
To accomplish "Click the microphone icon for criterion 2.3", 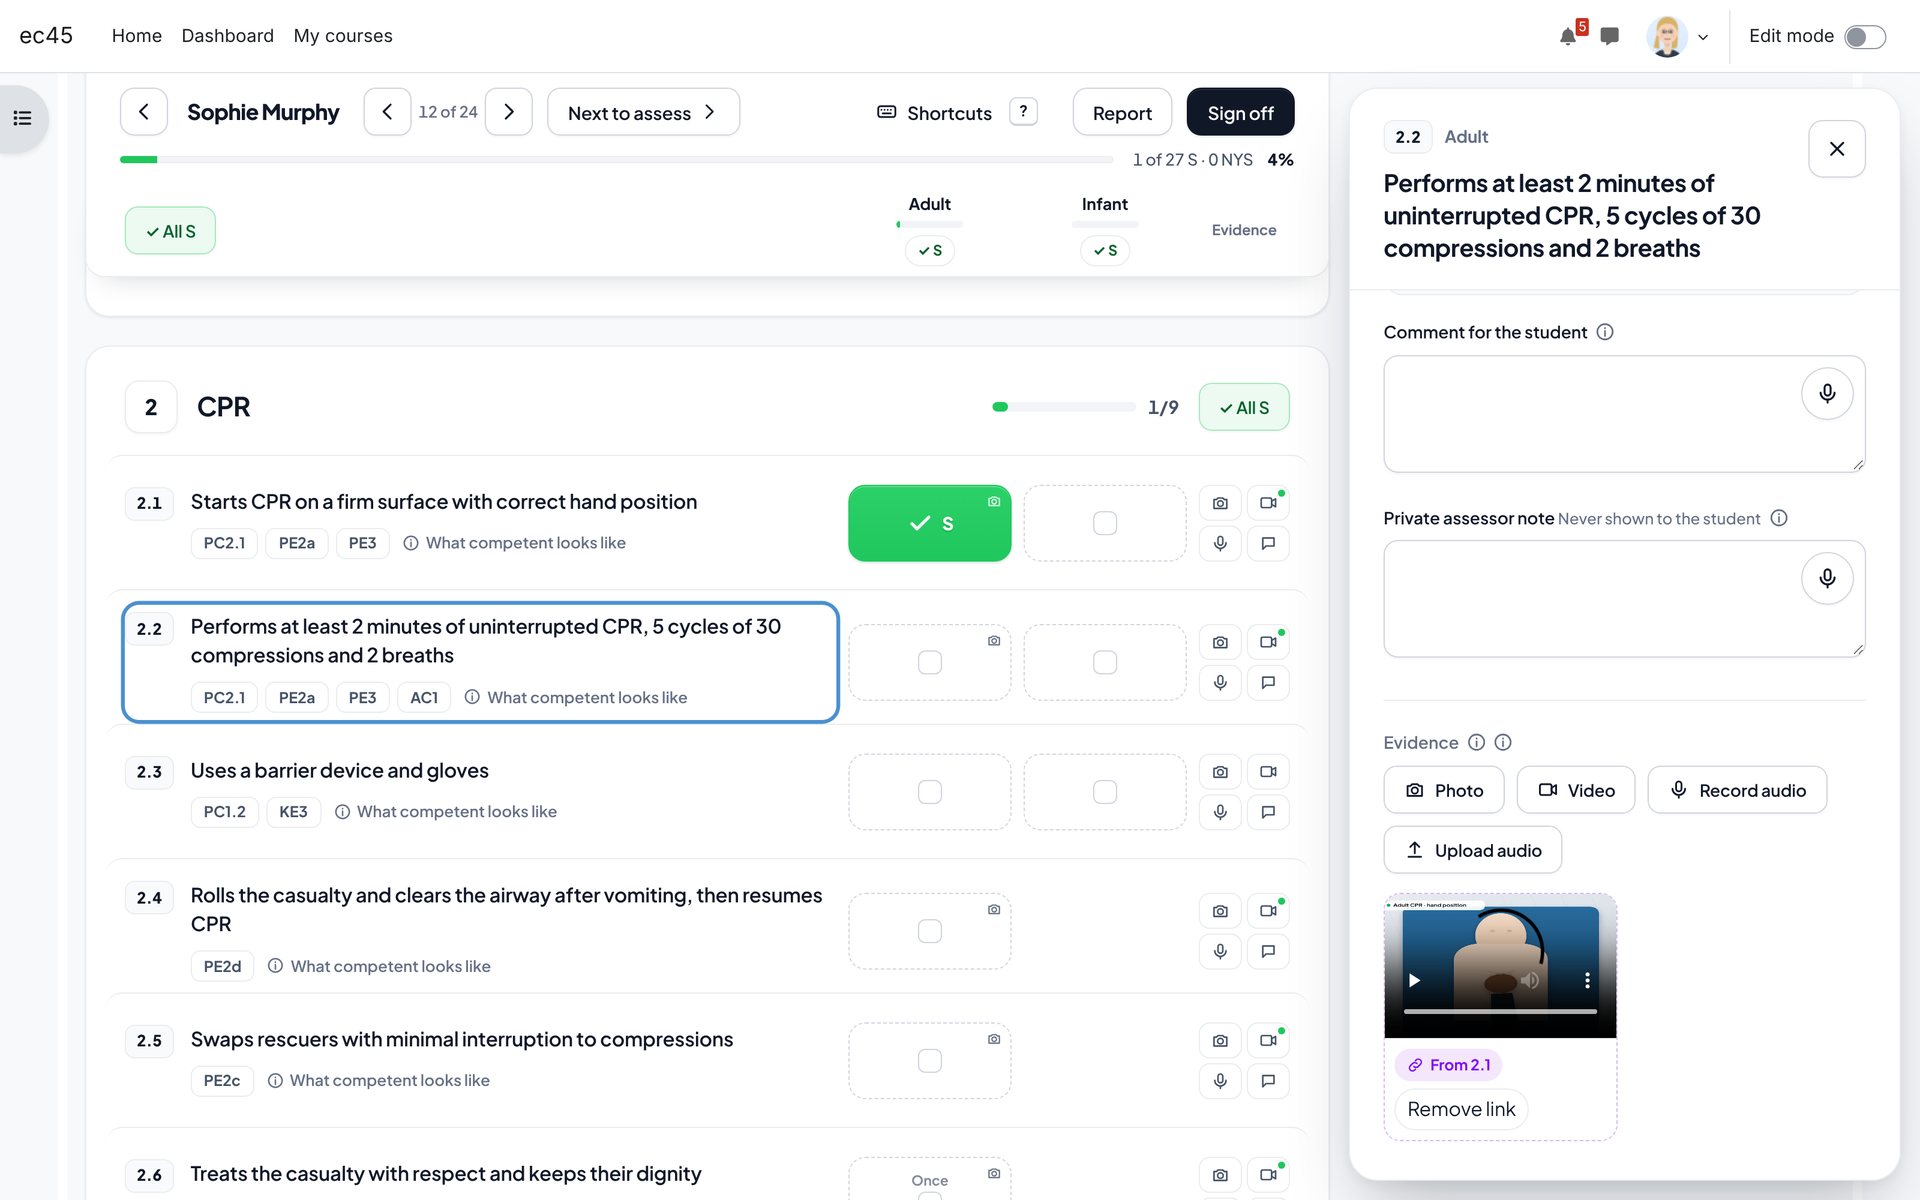I will (1220, 812).
